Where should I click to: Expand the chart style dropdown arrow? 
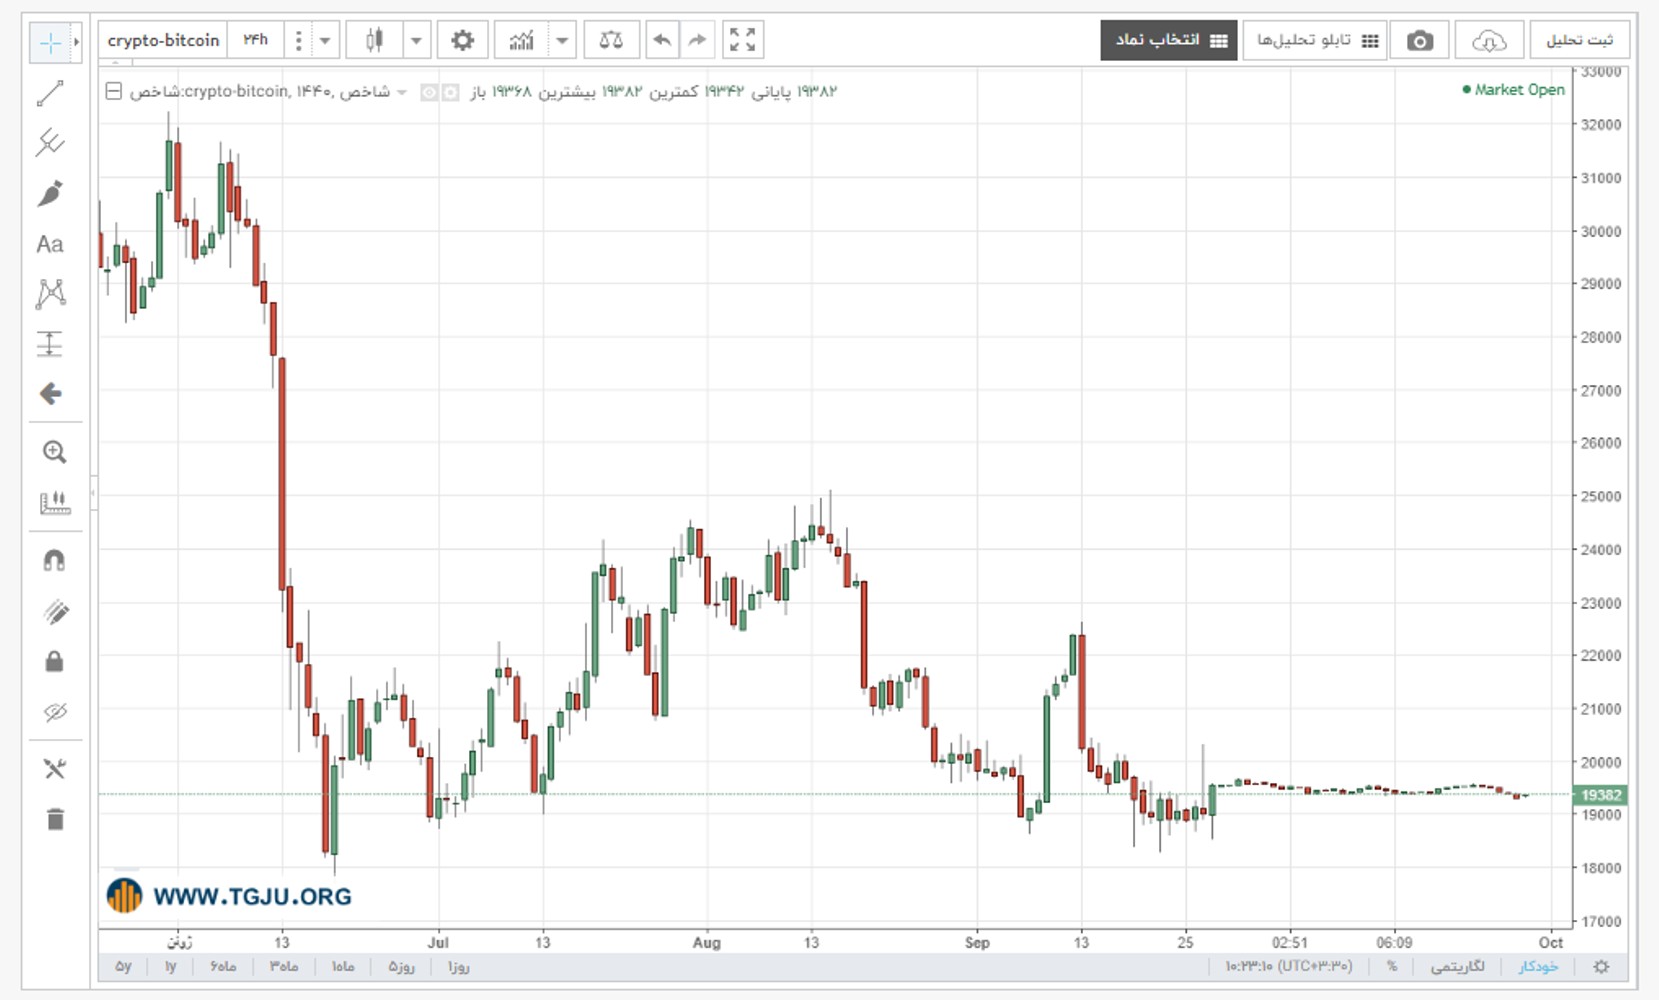pos(416,41)
